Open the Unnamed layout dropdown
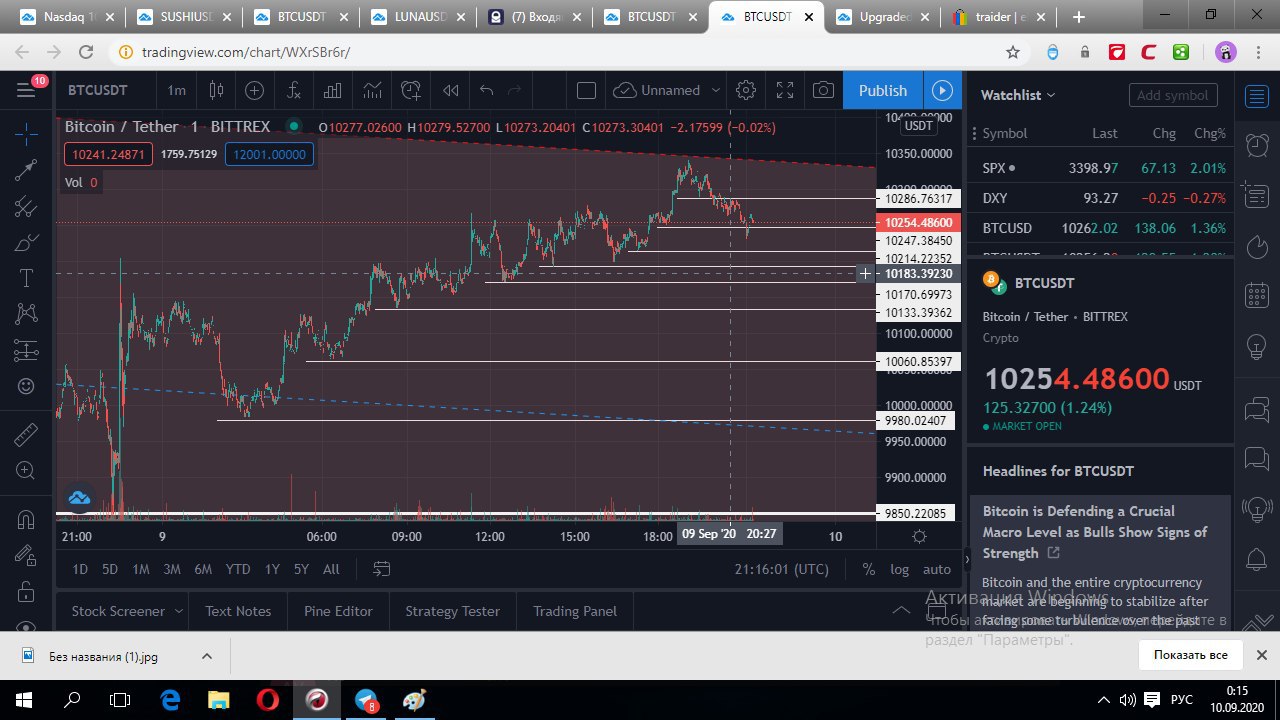This screenshot has height=720, width=1280. pos(668,90)
